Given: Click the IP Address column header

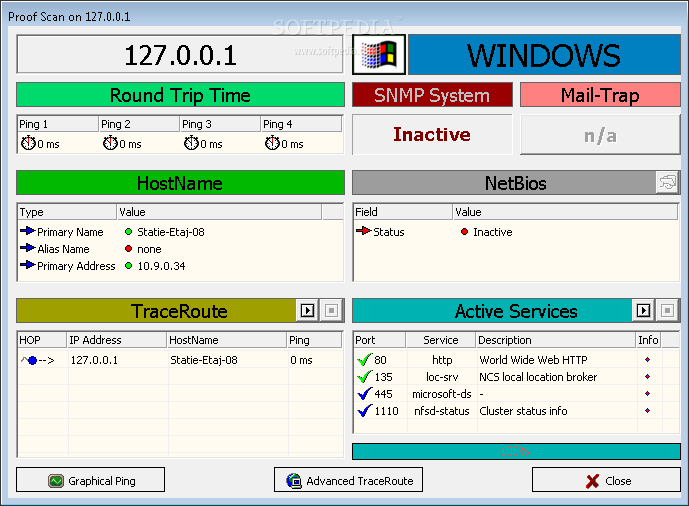Looking at the screenshot, I should pyautogui.click(x=117, y=340).
